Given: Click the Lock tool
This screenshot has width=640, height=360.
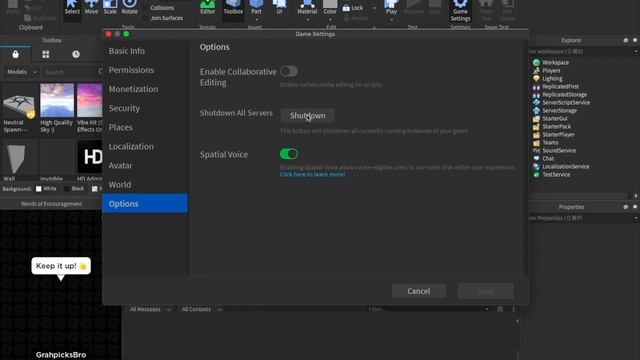Looking at the screenshot, I should click(353, 8).
